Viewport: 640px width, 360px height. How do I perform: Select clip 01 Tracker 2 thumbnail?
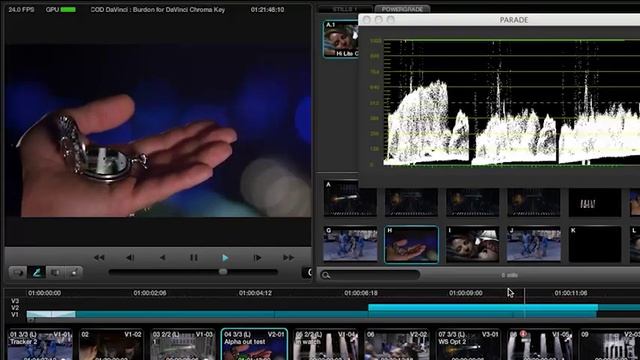click(x=40, y=344)
